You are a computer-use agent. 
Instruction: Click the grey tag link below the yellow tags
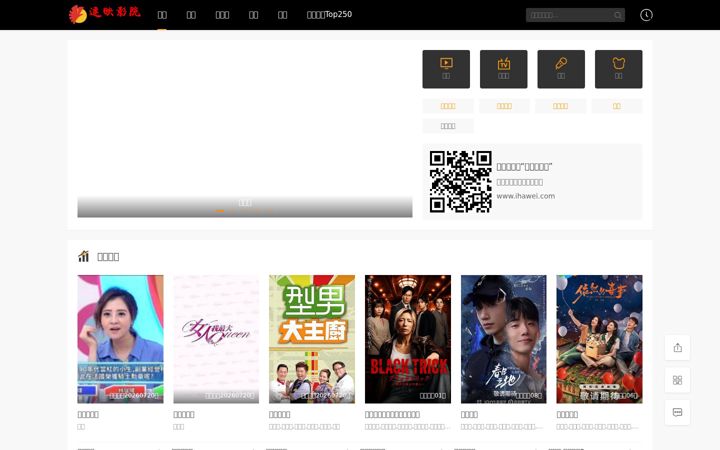tap(448, 126)
